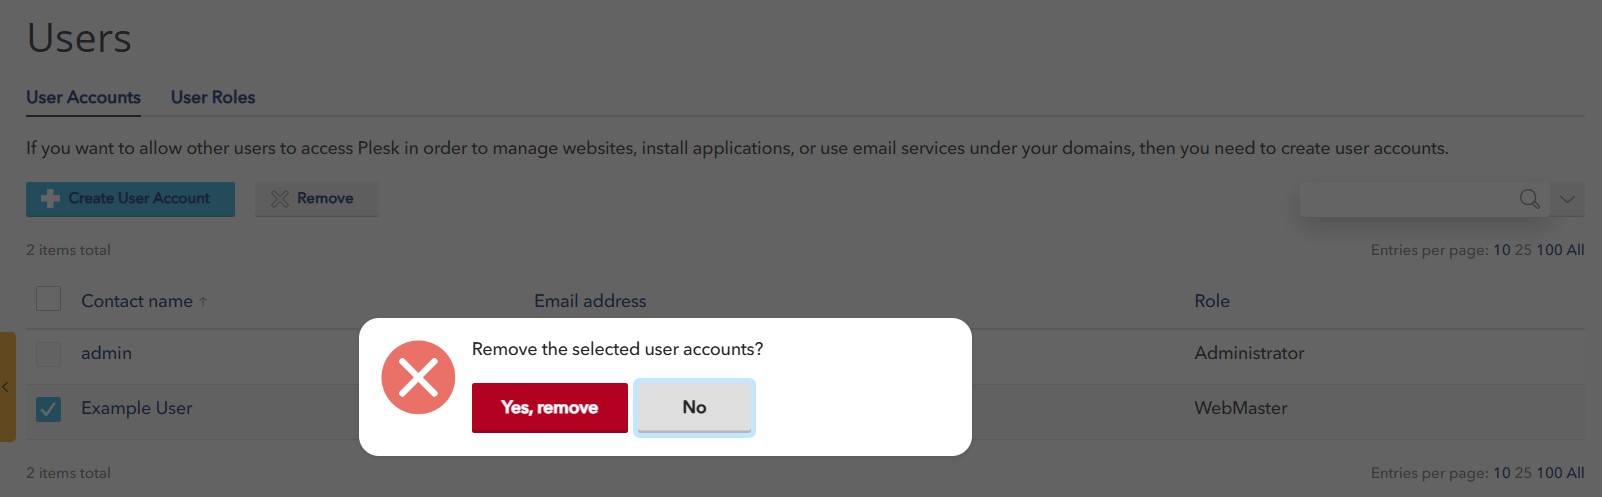Expand the left sidebar handle

pos(6,387)
